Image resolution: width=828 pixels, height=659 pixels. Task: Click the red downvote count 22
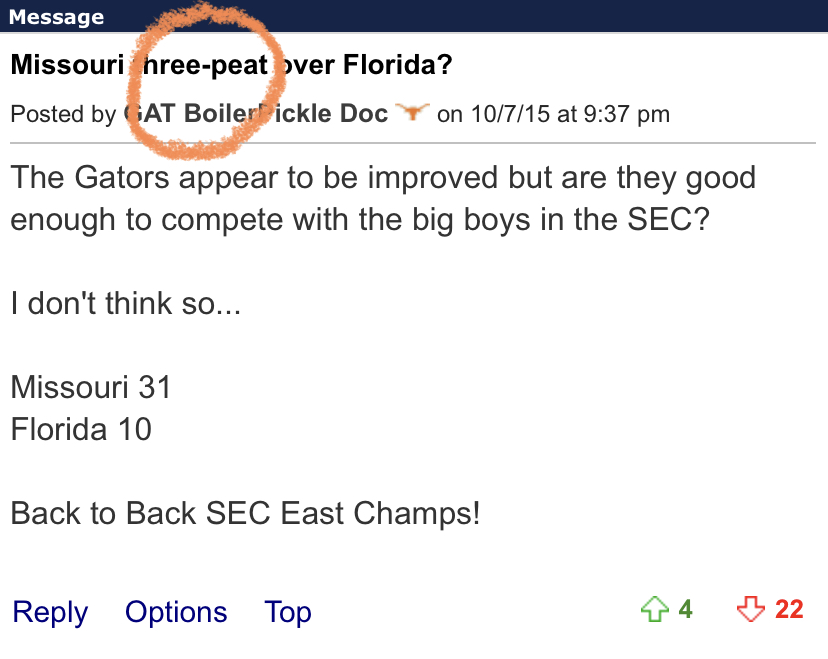point(789,609)
